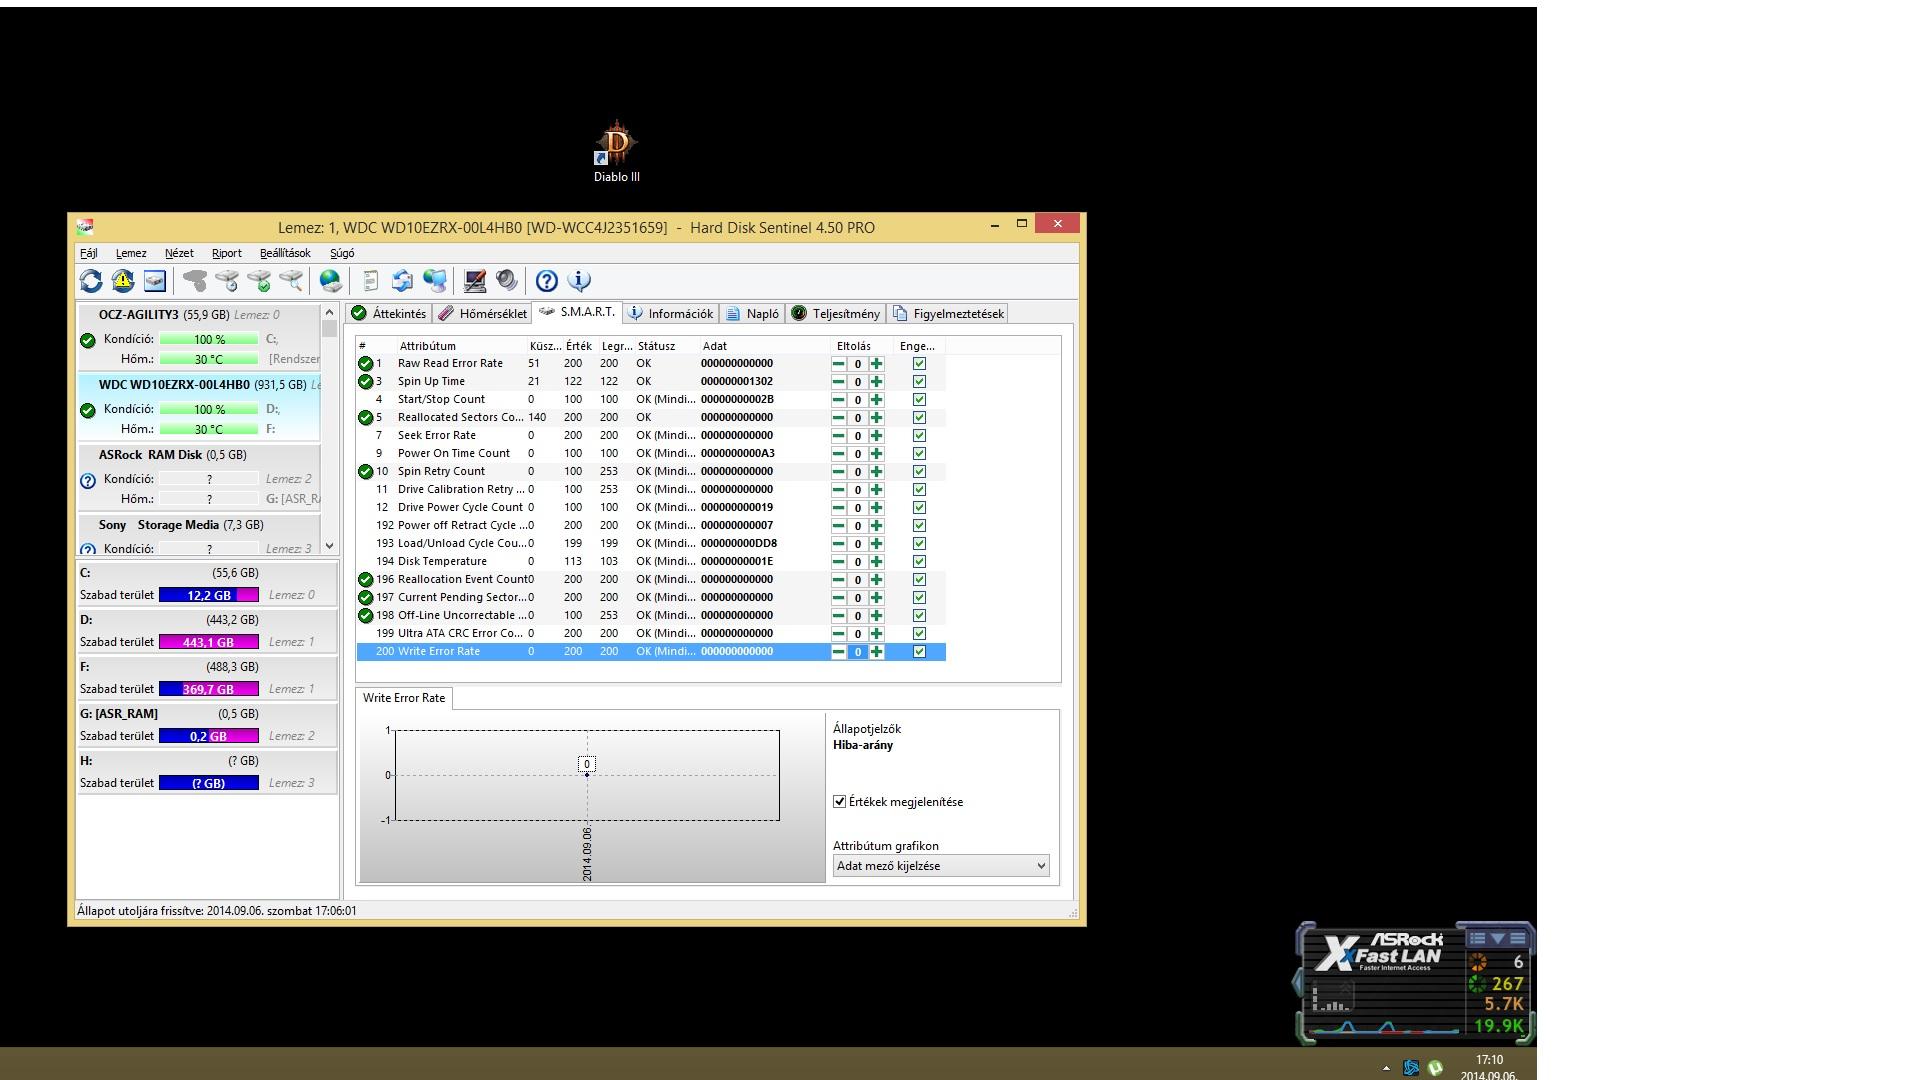Click XFast LAN down triangle icon
Image resolution: width=1920 pixels, height=1080 pixels.
(x=1497, y=938)
